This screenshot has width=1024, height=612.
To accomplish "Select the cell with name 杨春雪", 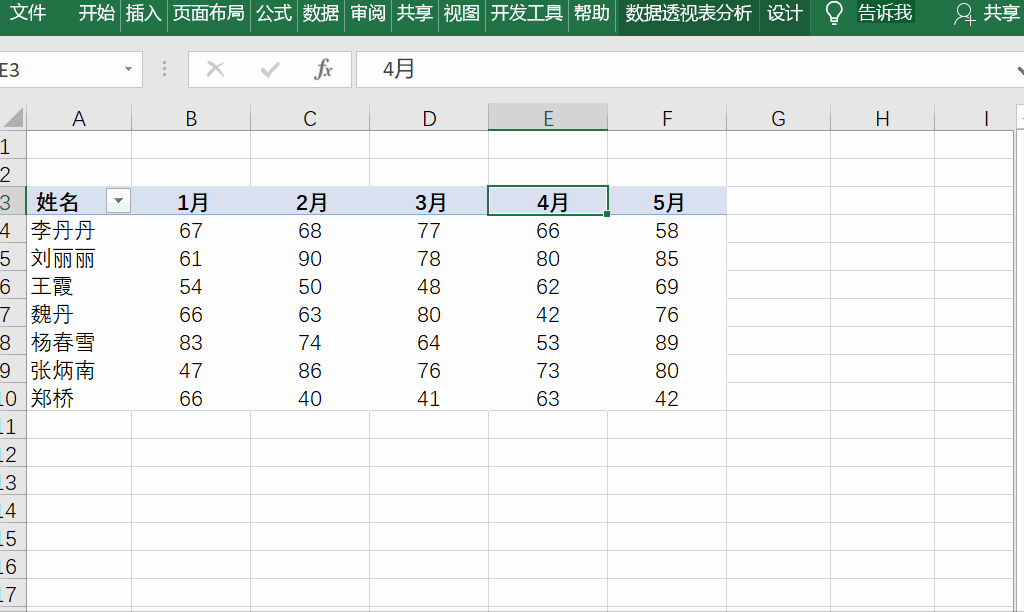I will tap(79, 342).
